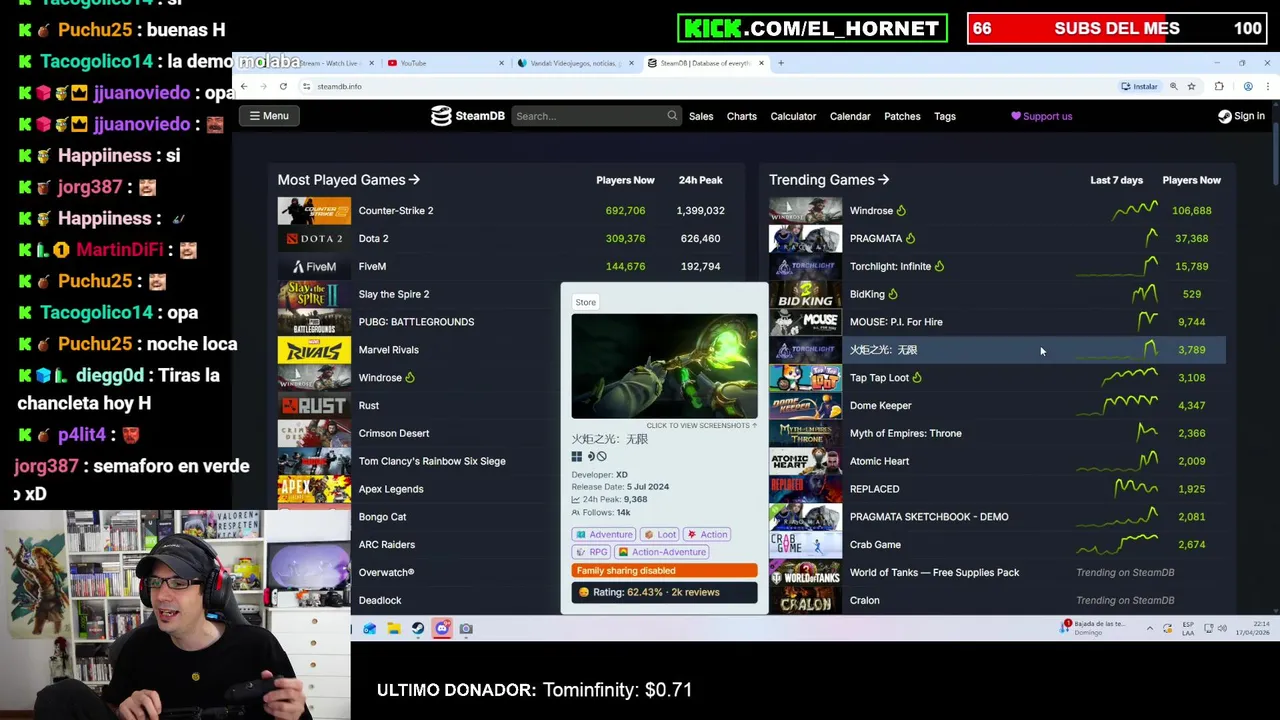Open the Marvel Rivals thumbnail

pyautogui.click(x=314, y=350)
